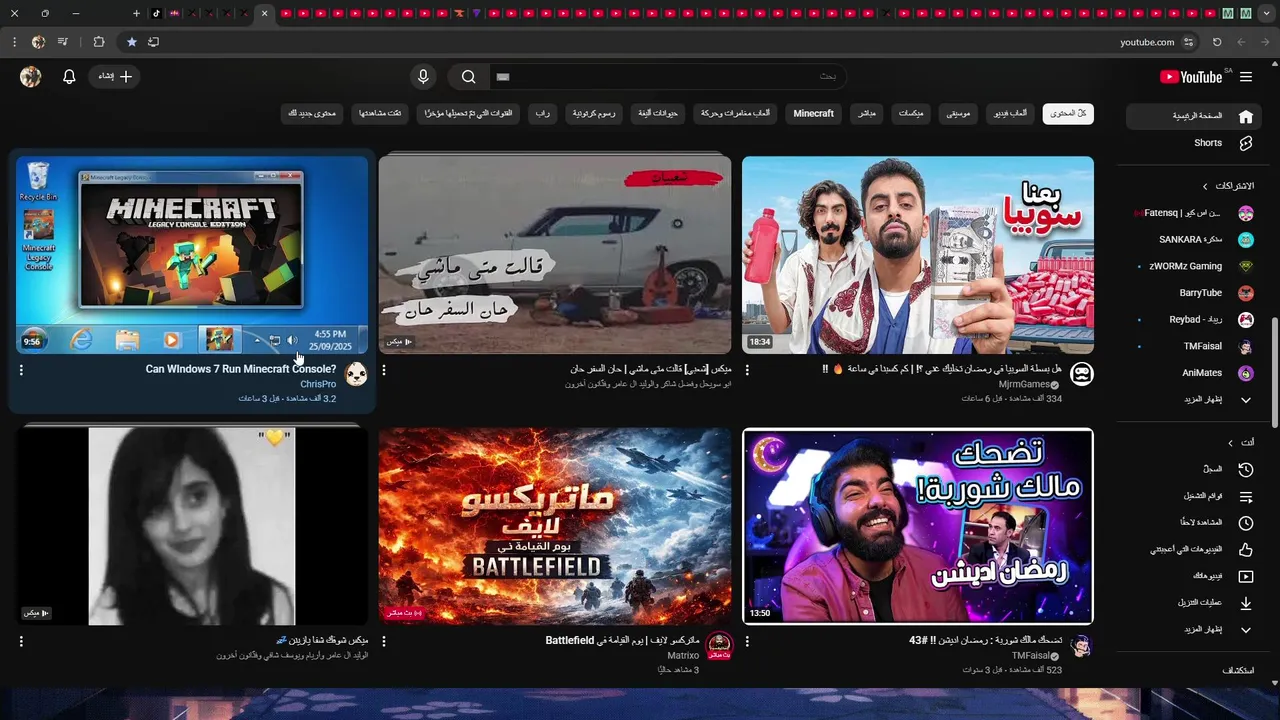Select the Rap (راب) filter chip
Screen dimensions: 1280x720
[543, 114]
